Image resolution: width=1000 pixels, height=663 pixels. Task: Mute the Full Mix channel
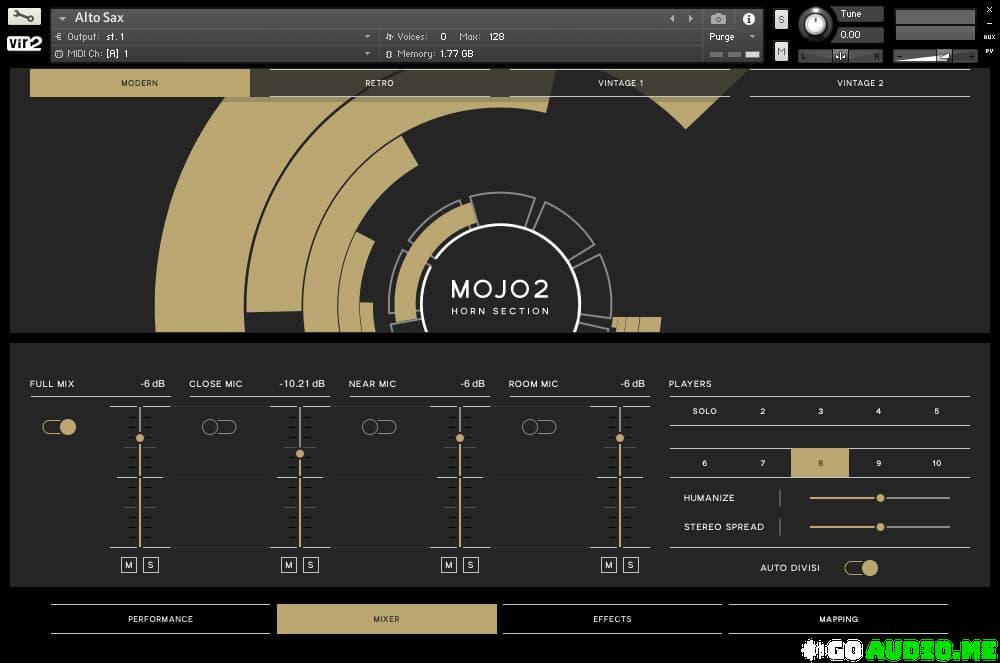click(129, 565)
